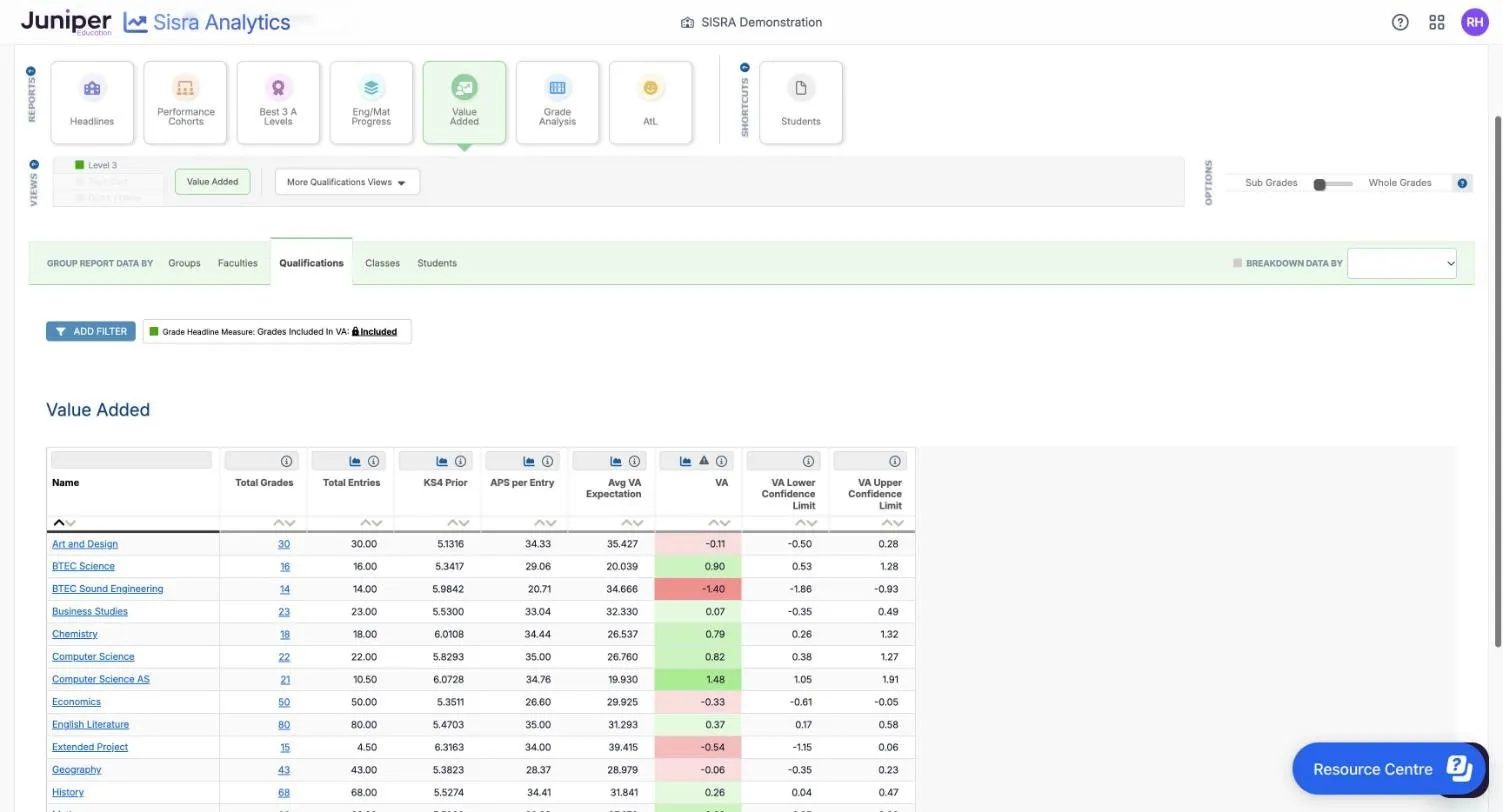
Task: Click the Name column filter field
Action: pyautogui.click(x=131, y=460)
